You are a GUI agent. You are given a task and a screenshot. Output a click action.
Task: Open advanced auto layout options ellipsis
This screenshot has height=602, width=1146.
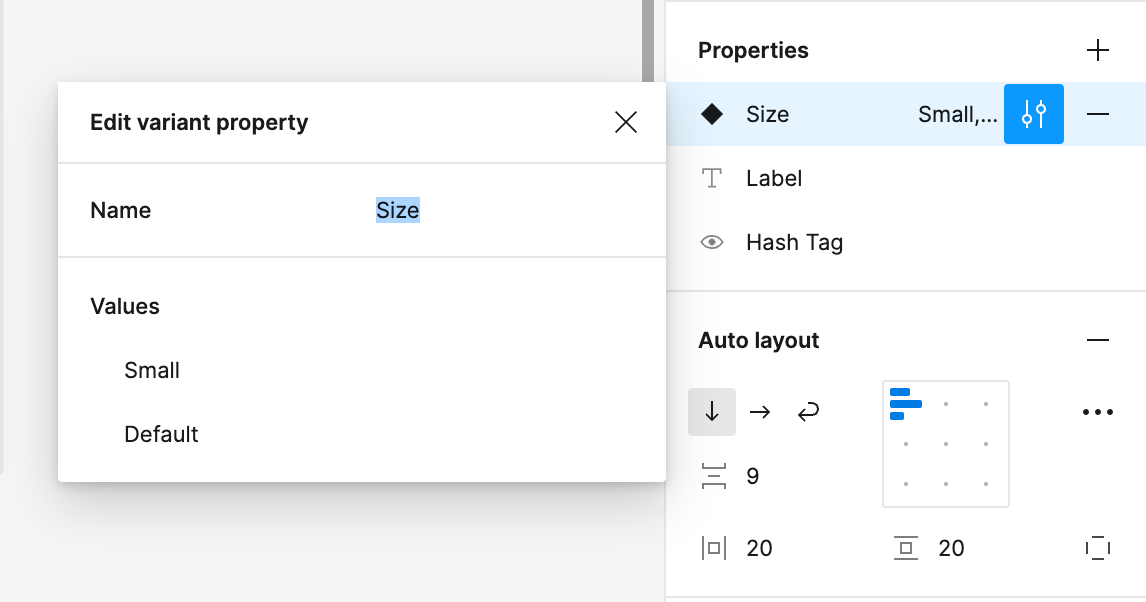pyautogui.click(x=1098, y=411)
